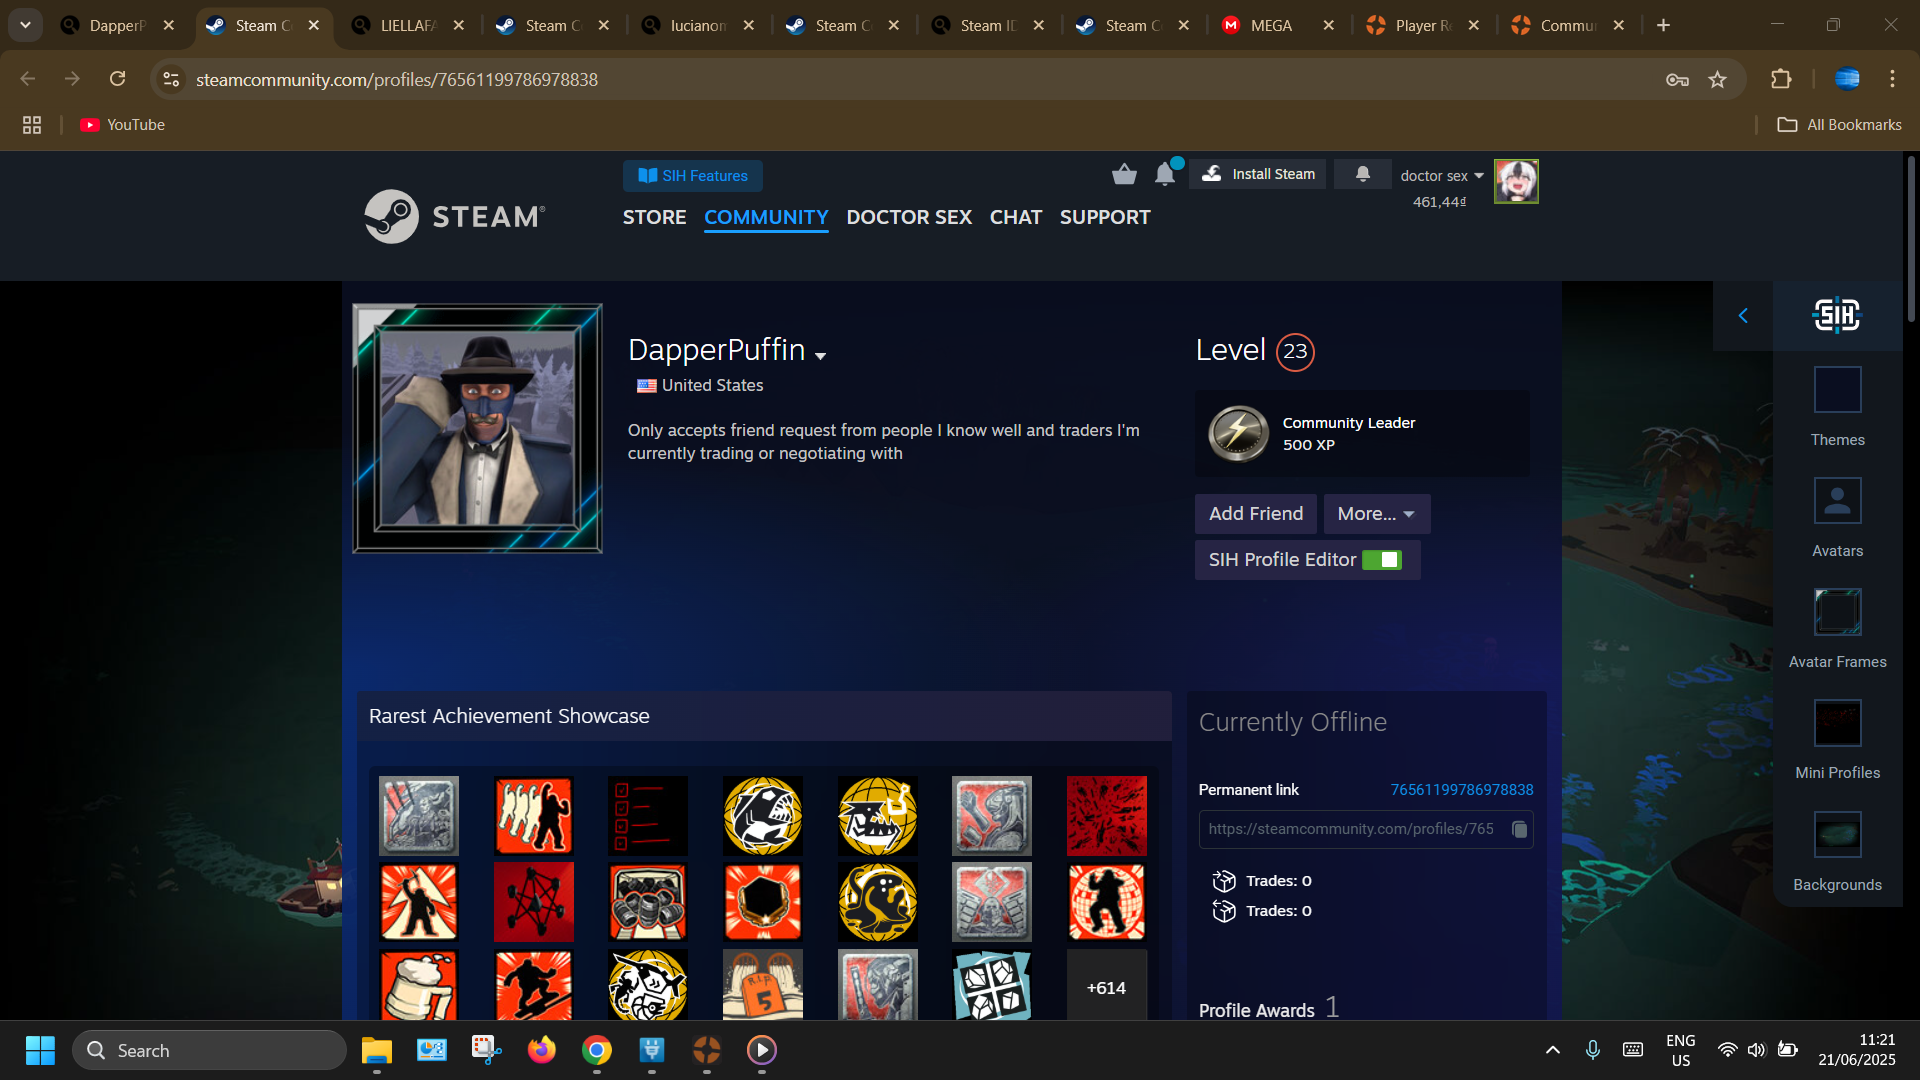
Task: Click the Steam logo
Action: point(455,216)
